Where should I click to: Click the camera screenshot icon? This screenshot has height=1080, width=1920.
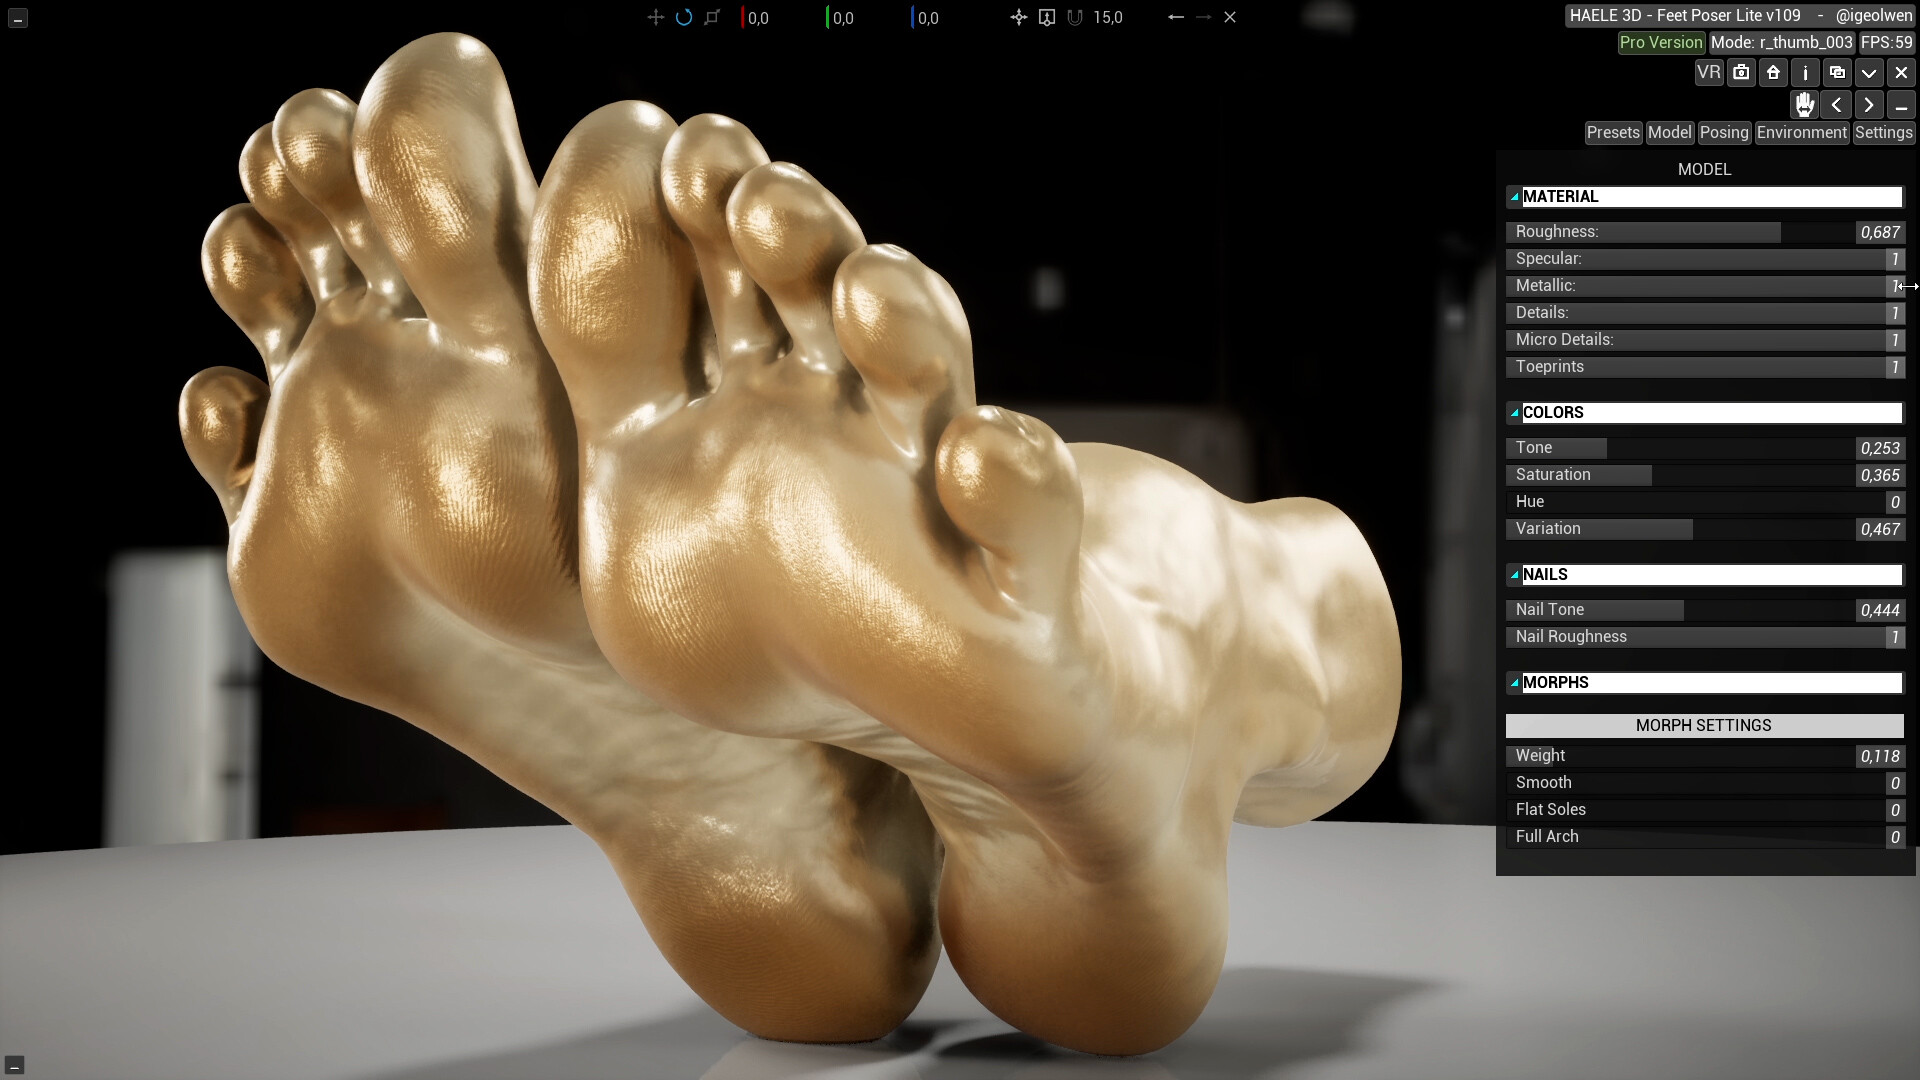1741,72
